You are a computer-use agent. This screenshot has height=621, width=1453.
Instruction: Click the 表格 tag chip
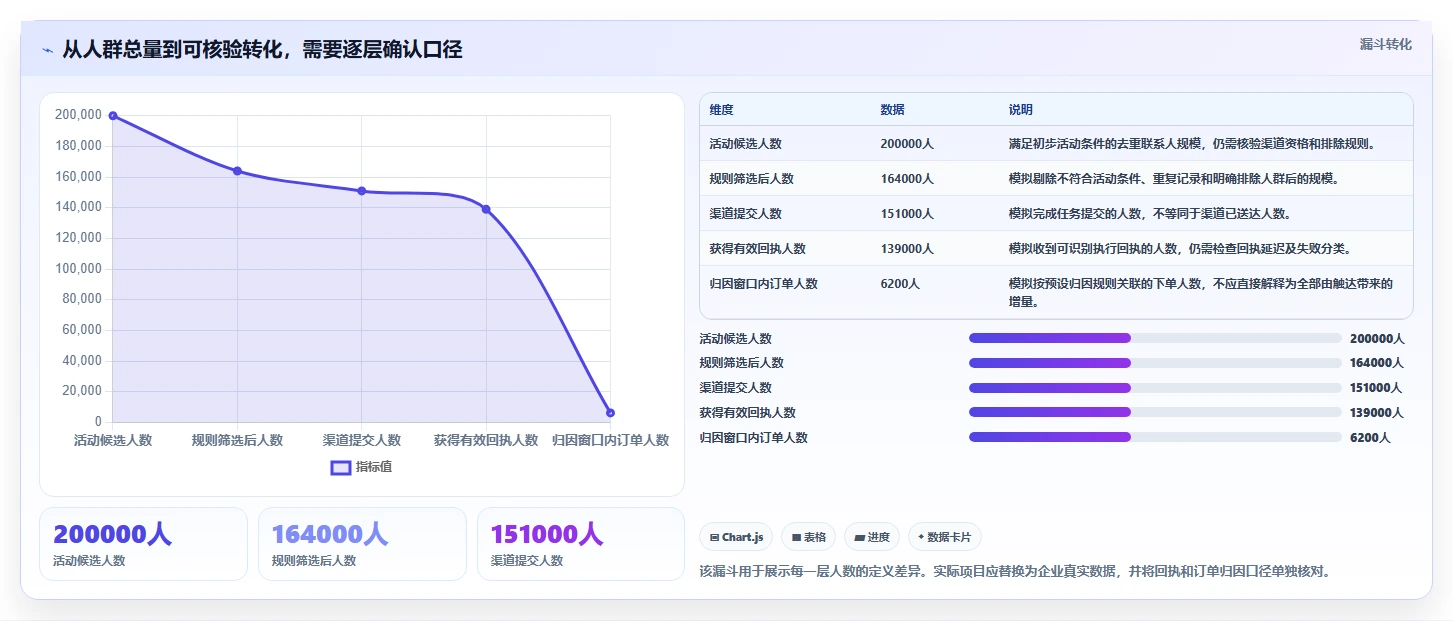point(808,537)
